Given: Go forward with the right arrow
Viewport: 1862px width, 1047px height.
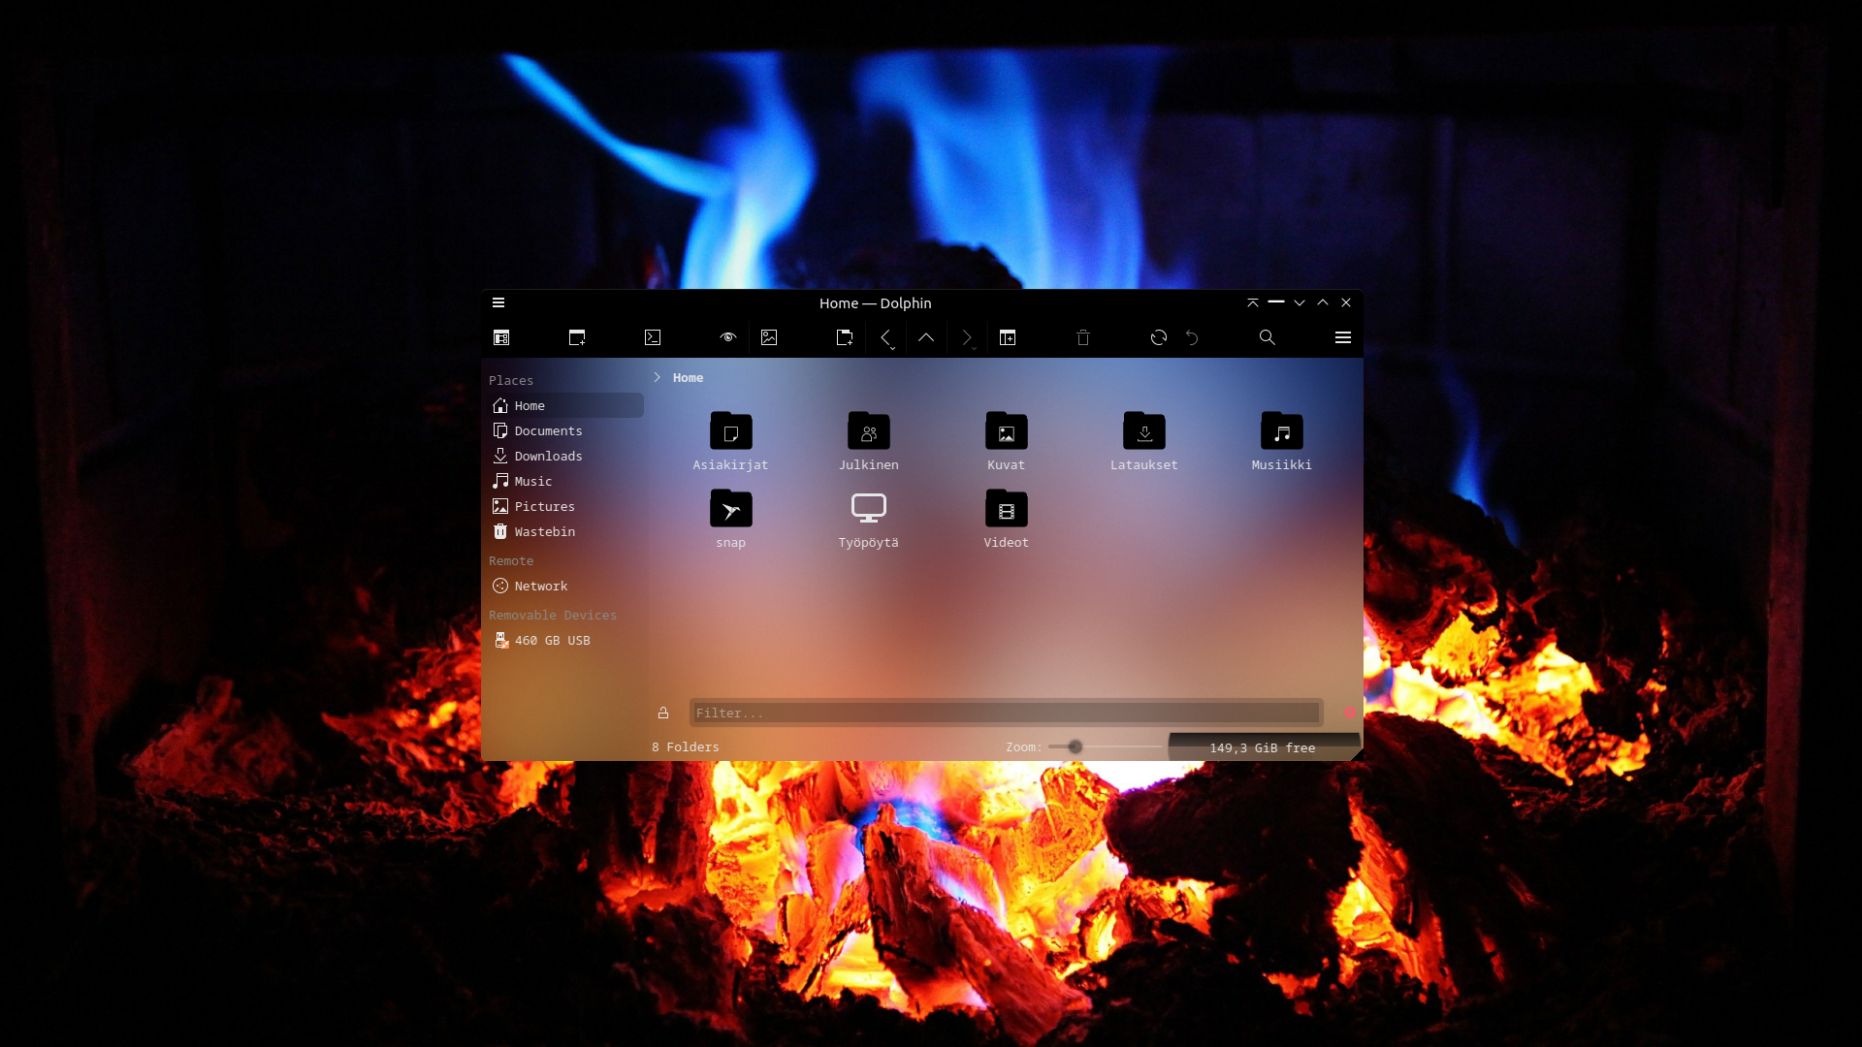Looking at the screenshot, I should pyautogui.click(x=967, y=338).
